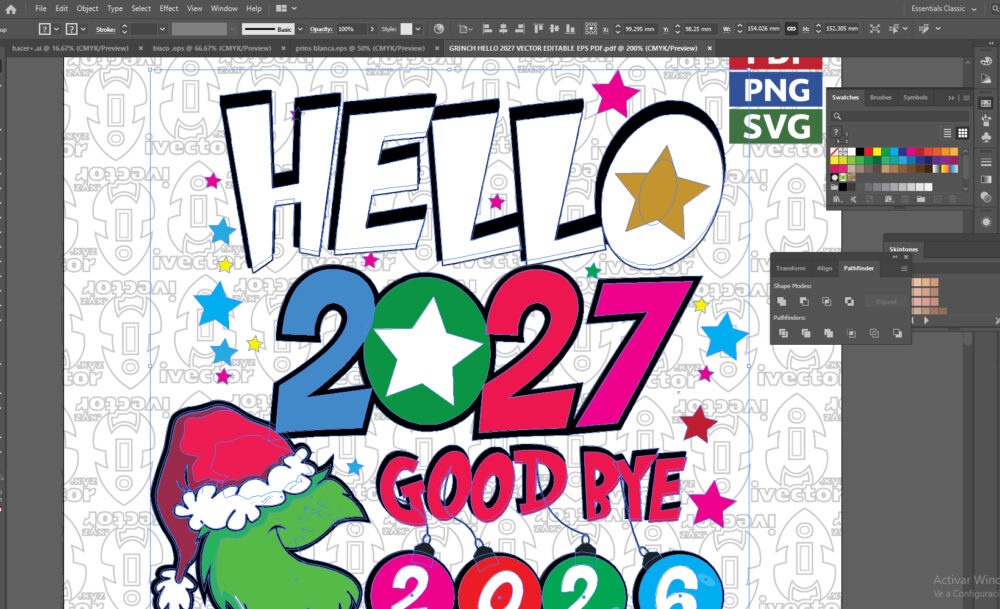Click the Swatches panel search field
The image size is (1000, 609).
coord(901,116)
